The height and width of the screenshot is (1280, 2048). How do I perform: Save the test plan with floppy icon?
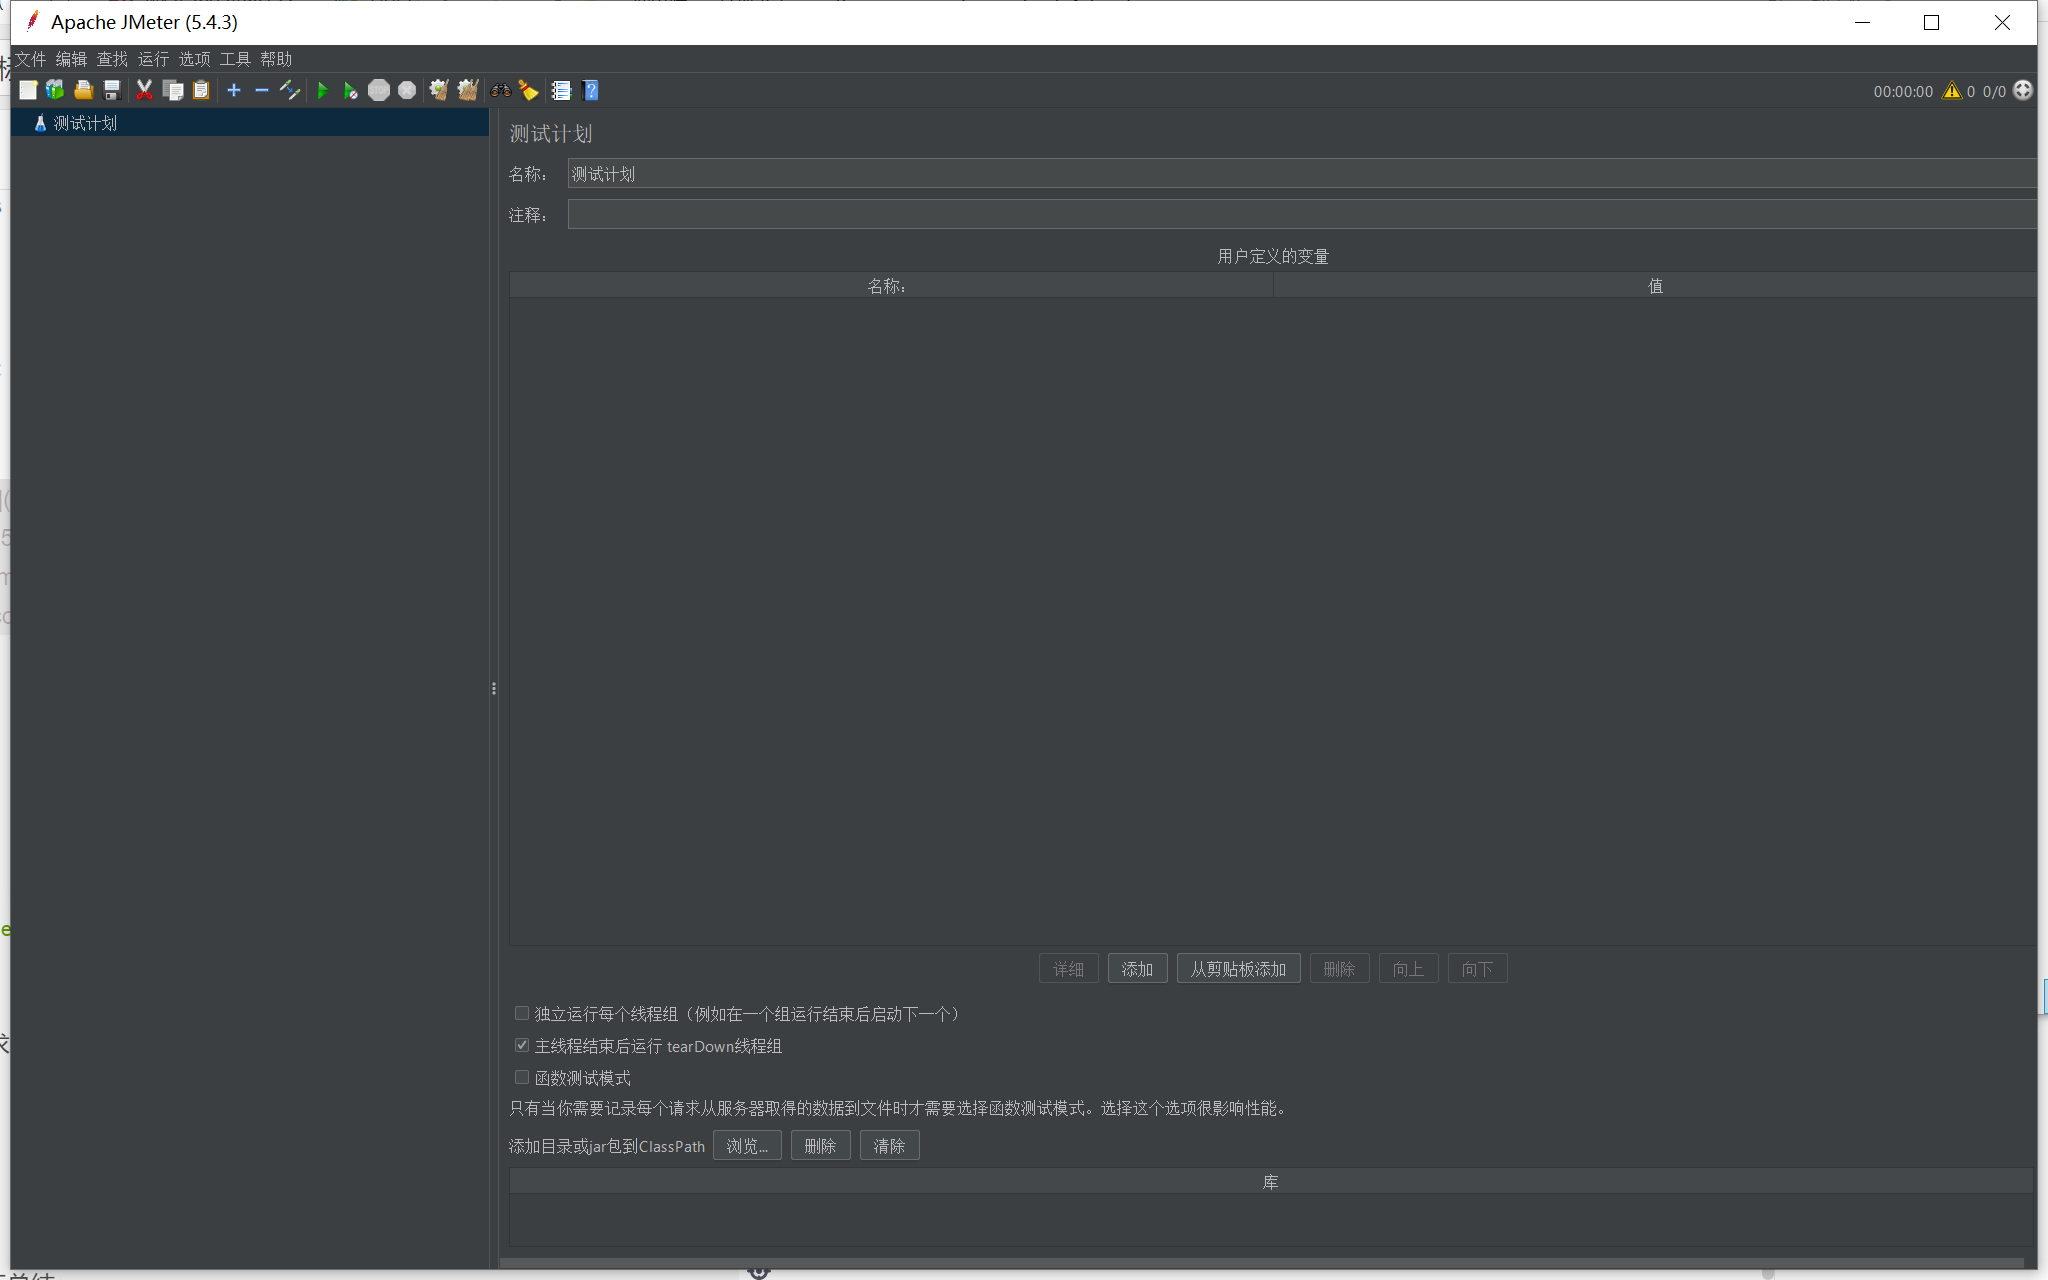coord(112,91)
